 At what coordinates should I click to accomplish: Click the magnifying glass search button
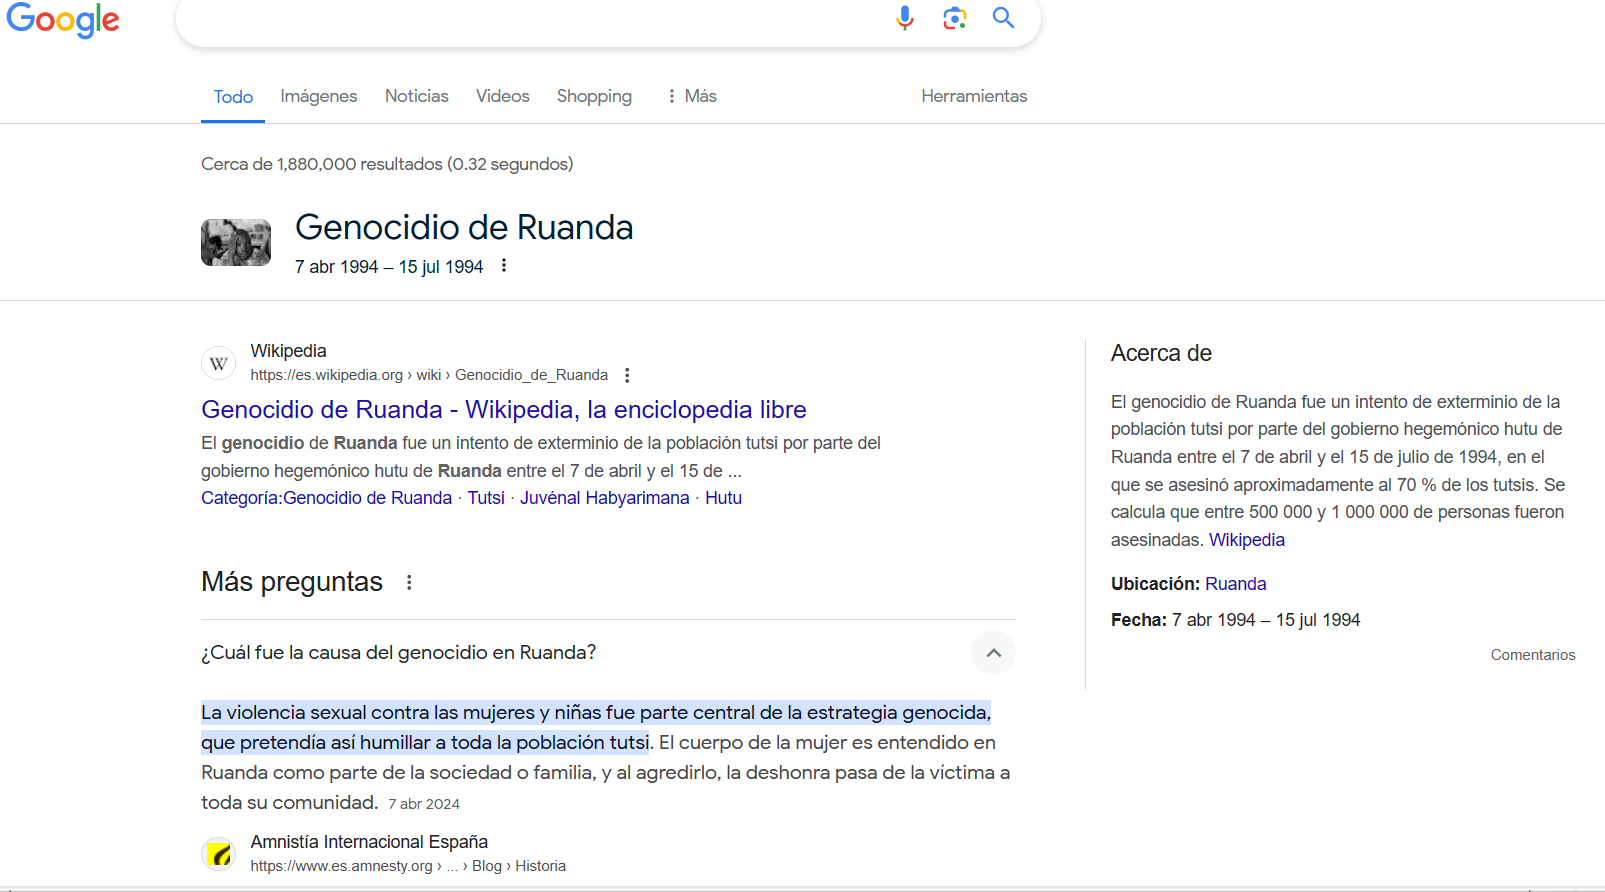1003,18
